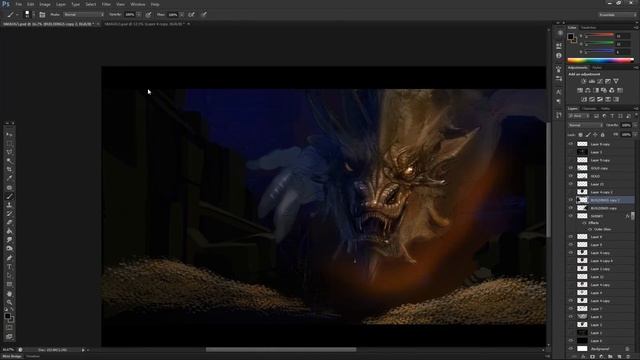Hide the GOLD copy layer
The image size is (640, 360).
tap(571, 168)
